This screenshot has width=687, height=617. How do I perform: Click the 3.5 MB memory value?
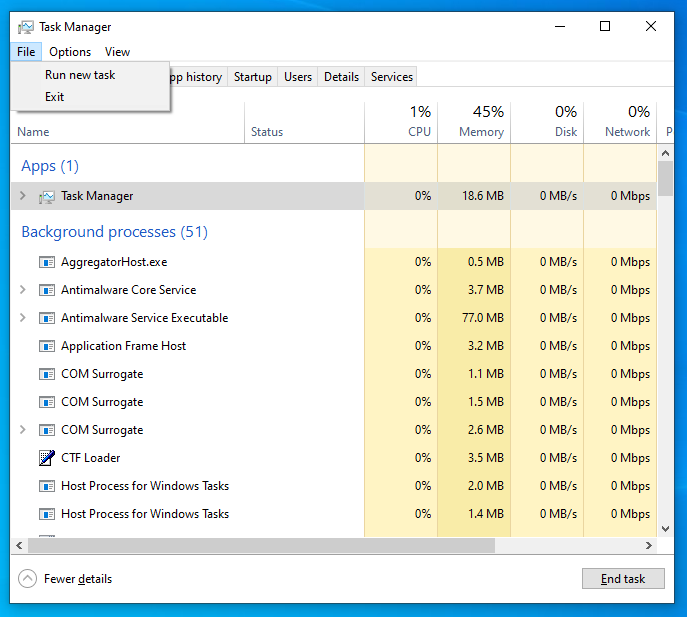[x=485, y=457]
